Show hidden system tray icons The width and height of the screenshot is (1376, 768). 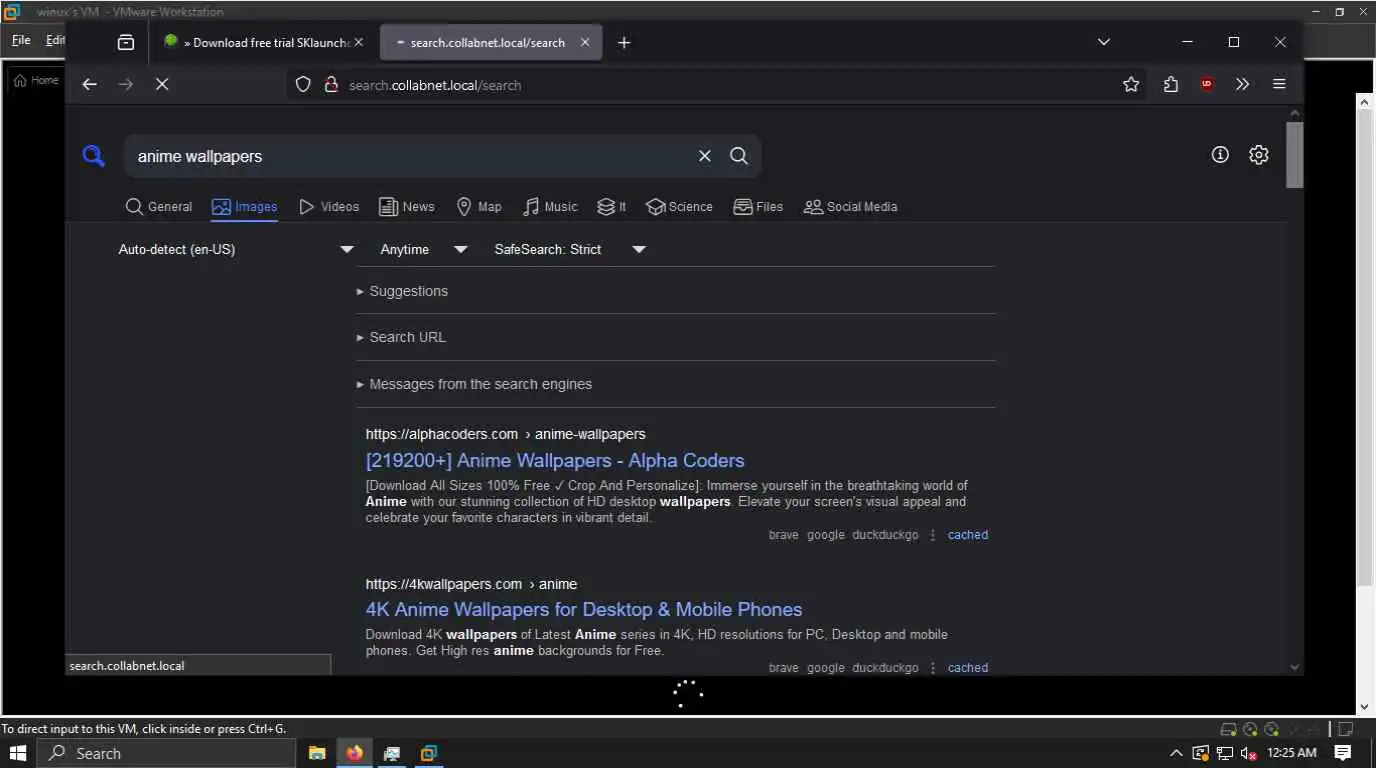coord(1175,753)
